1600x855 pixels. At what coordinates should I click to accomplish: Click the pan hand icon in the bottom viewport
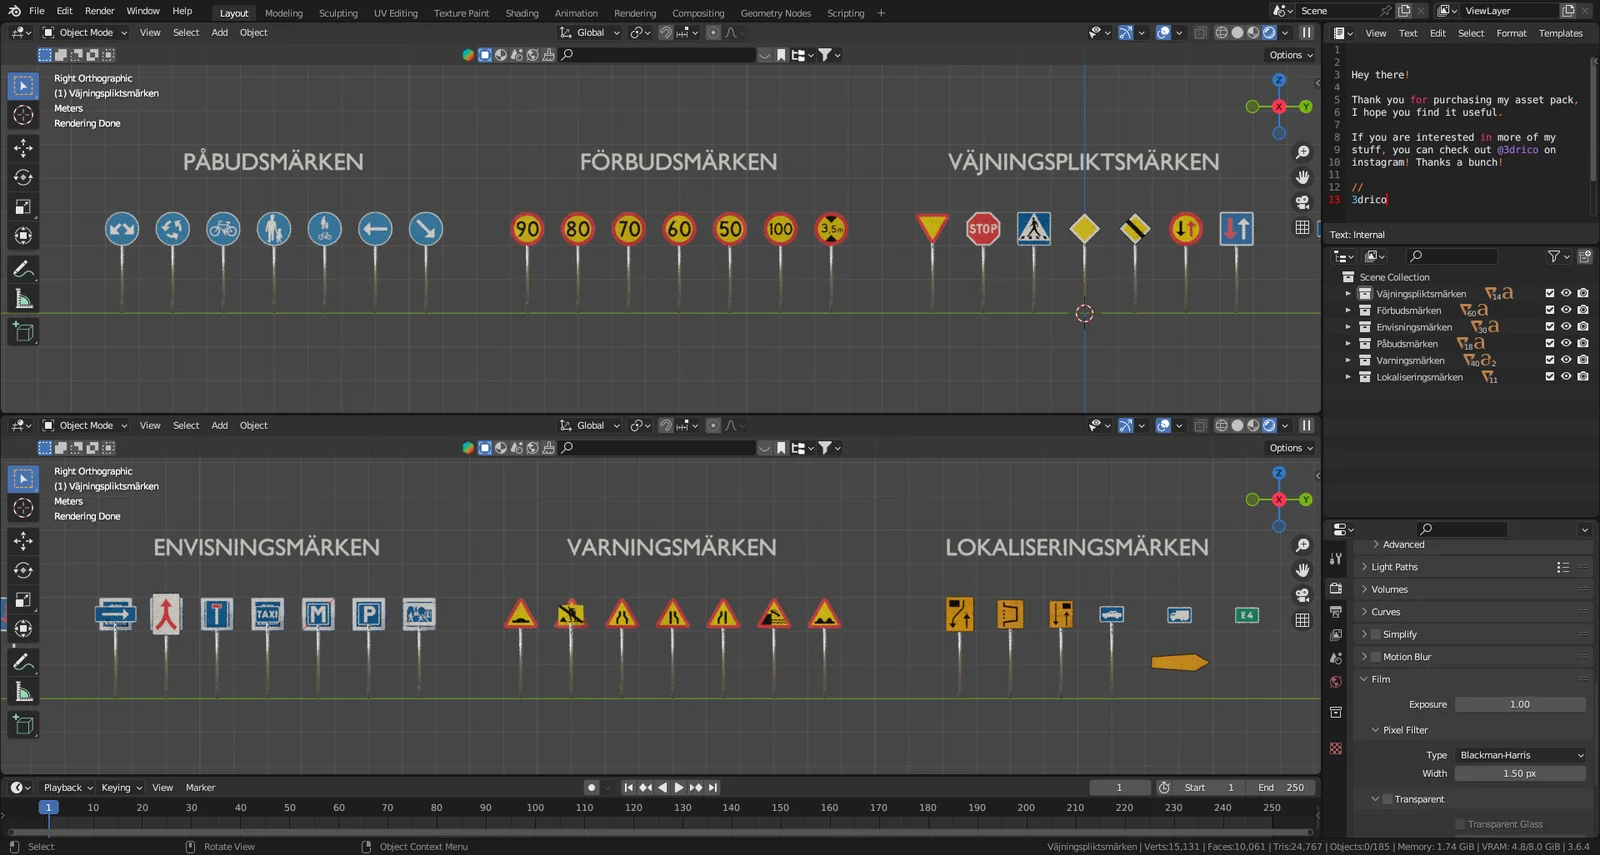[1302, 570]
